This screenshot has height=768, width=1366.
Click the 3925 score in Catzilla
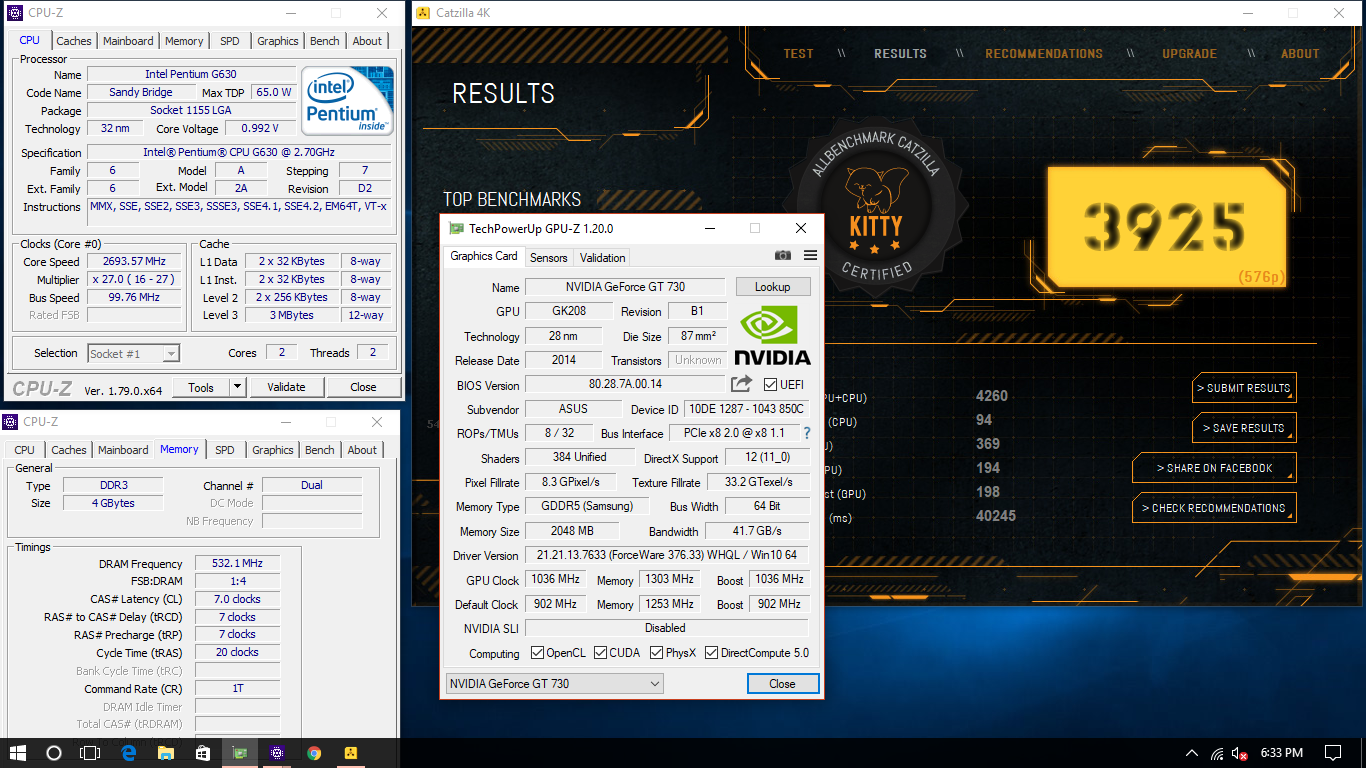pos(1165,227)
